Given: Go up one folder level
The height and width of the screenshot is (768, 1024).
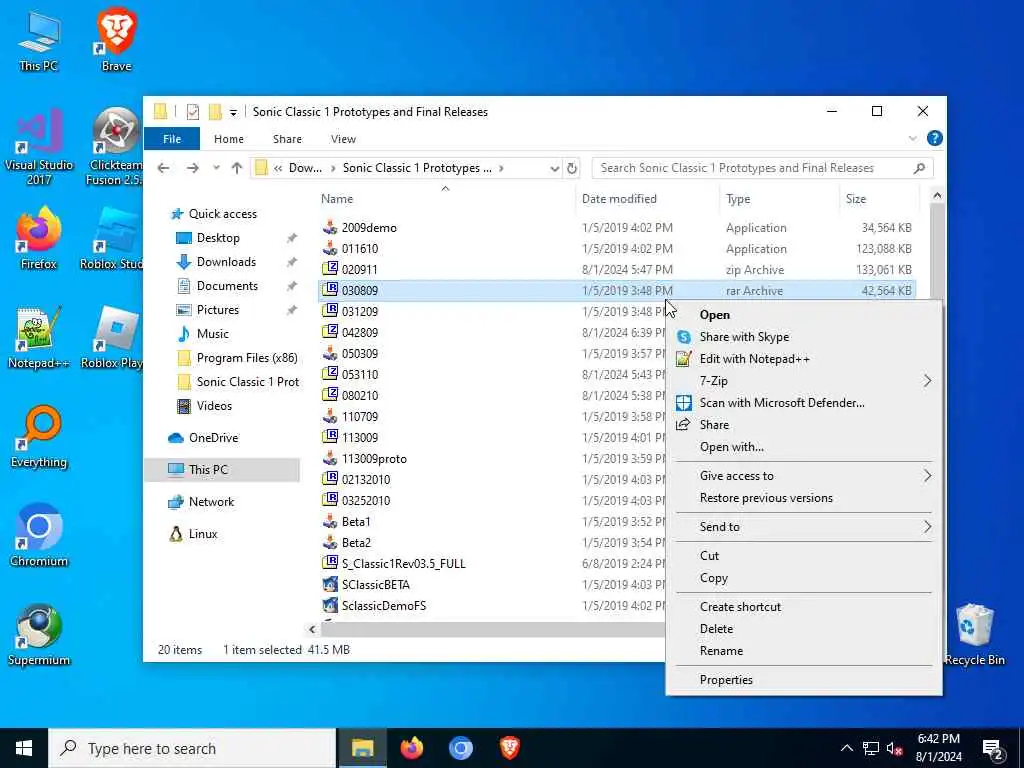Looking at the screenshot, I should [237, 168].
